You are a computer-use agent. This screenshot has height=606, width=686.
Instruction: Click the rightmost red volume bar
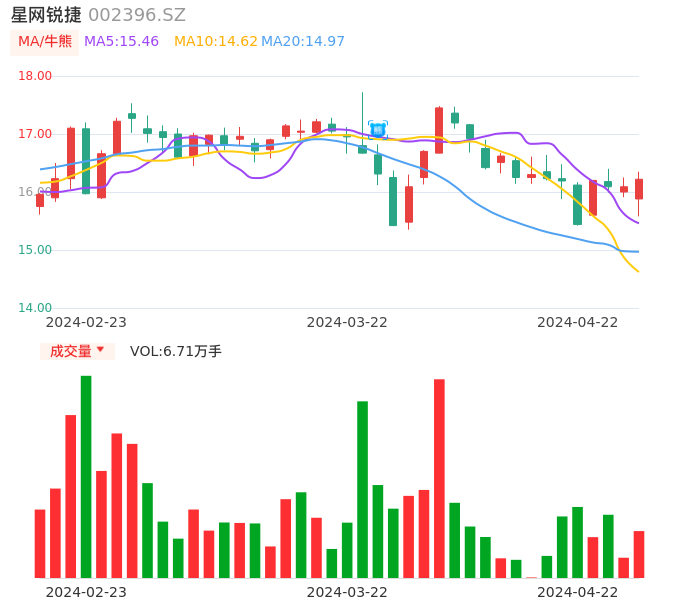[x=639, y=554]
